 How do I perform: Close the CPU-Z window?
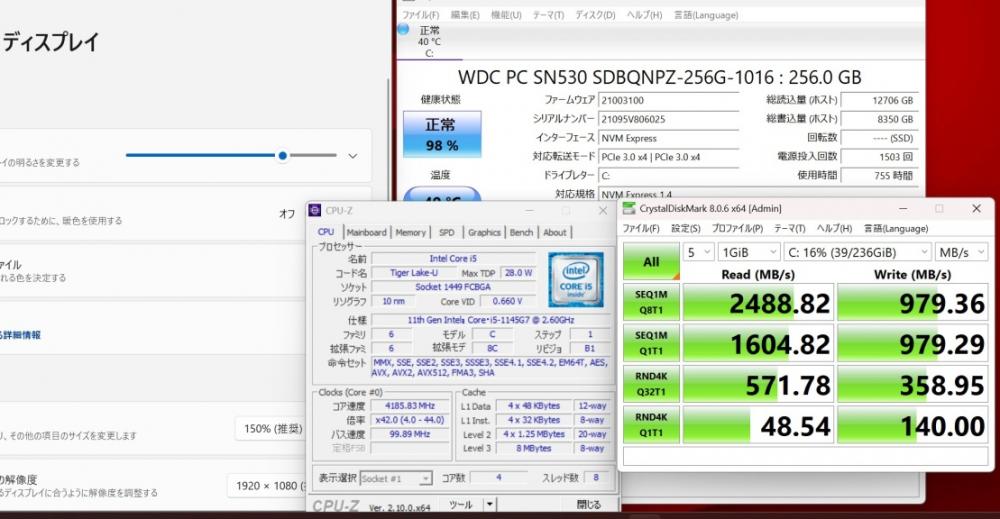(x=603, y=210)
